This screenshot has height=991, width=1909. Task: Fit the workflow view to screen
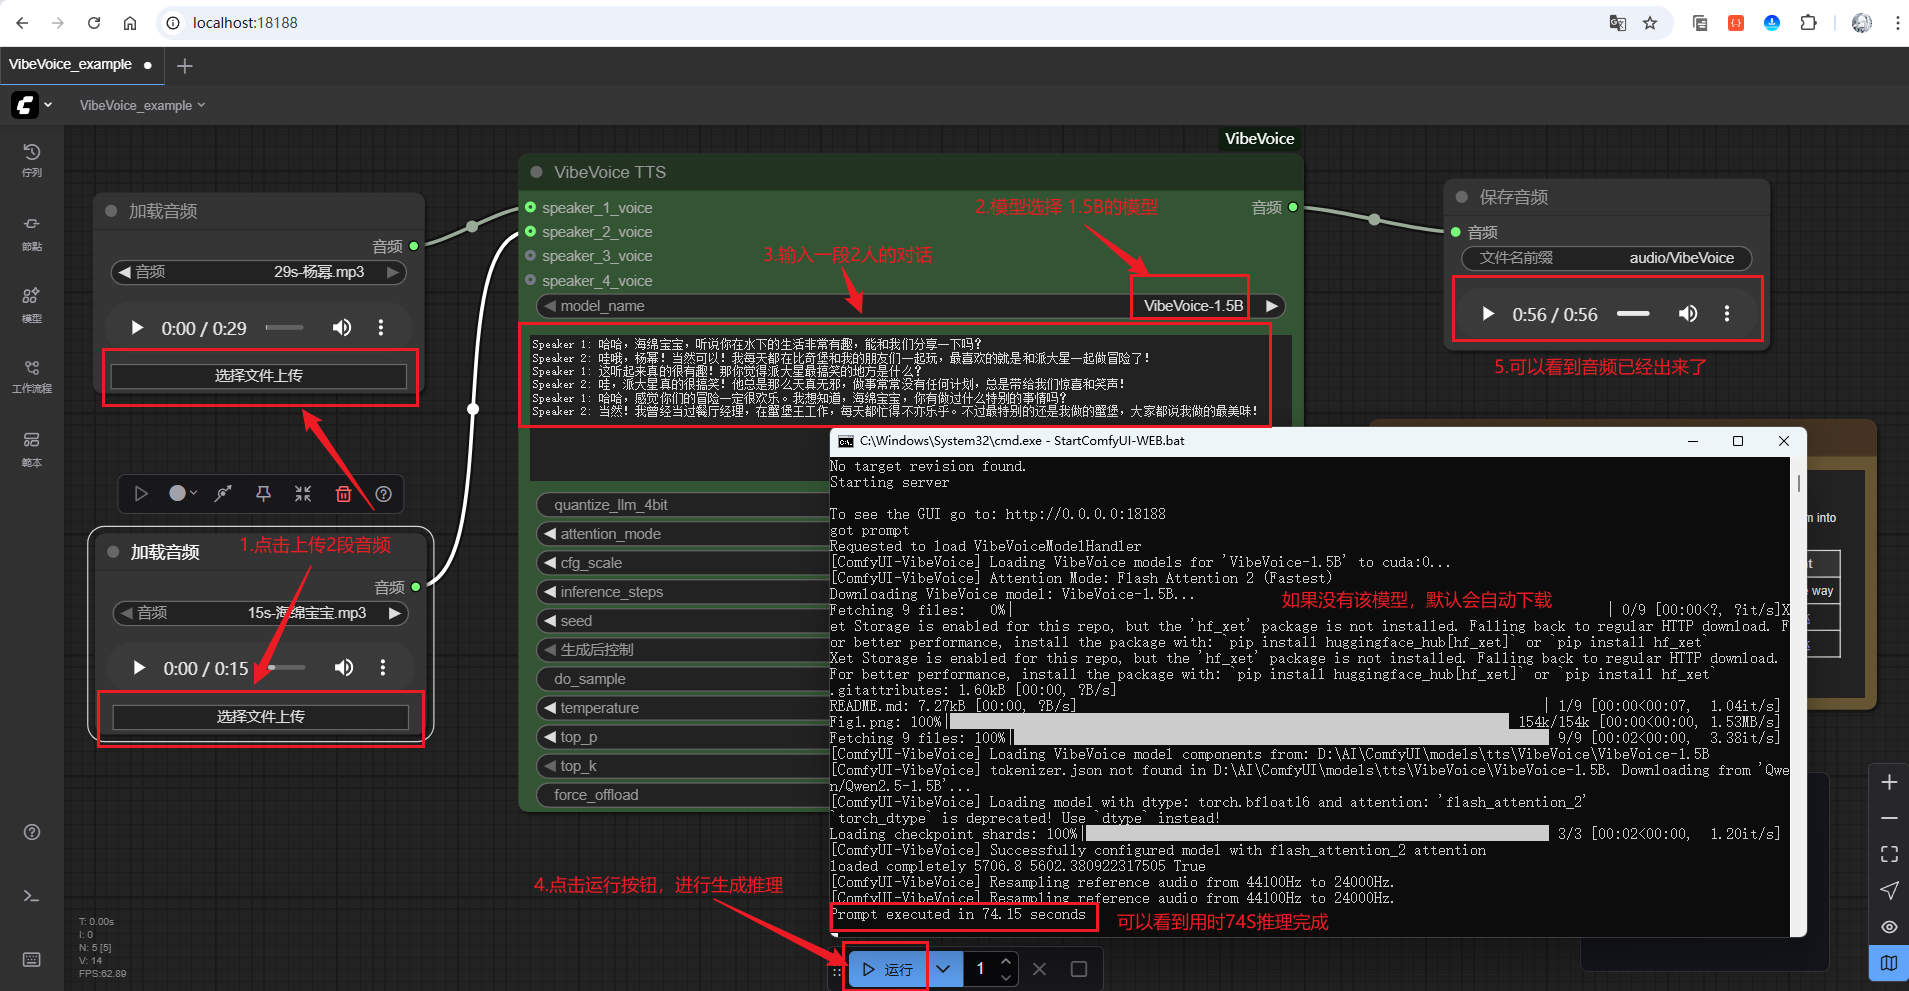tap(1889, 854)
